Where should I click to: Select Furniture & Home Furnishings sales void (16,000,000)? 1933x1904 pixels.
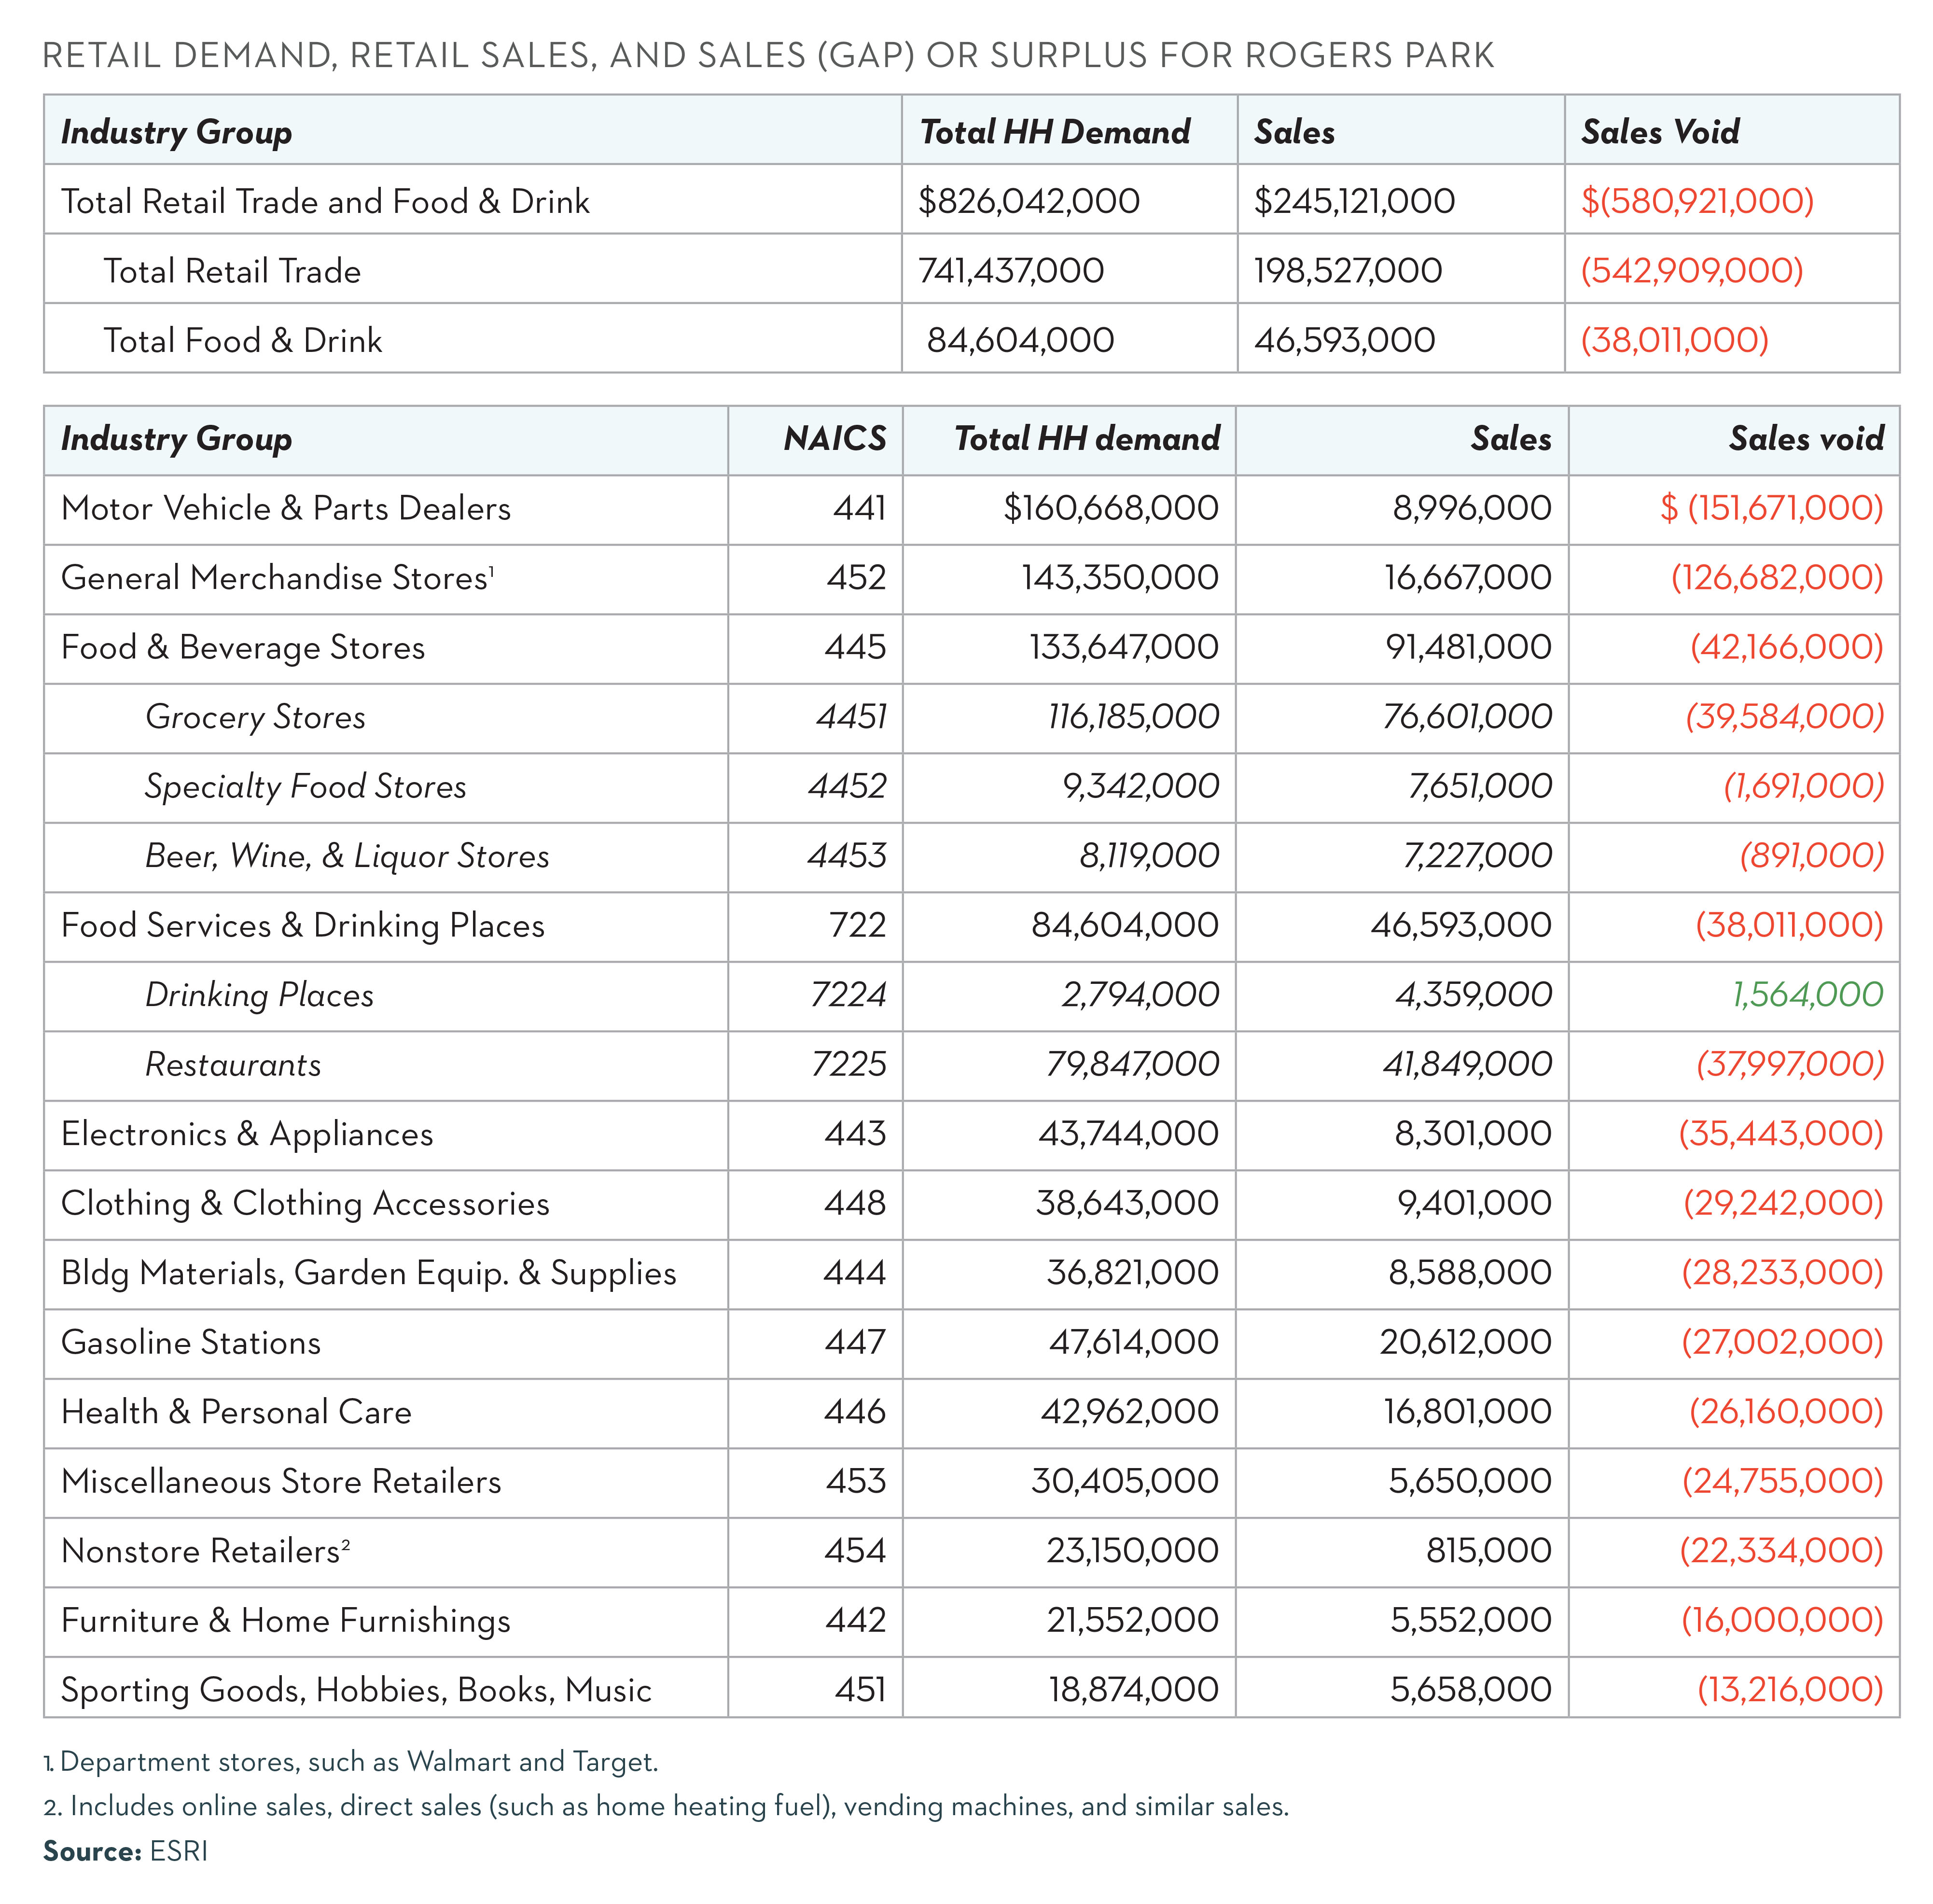click(x=1781, y=1620)
